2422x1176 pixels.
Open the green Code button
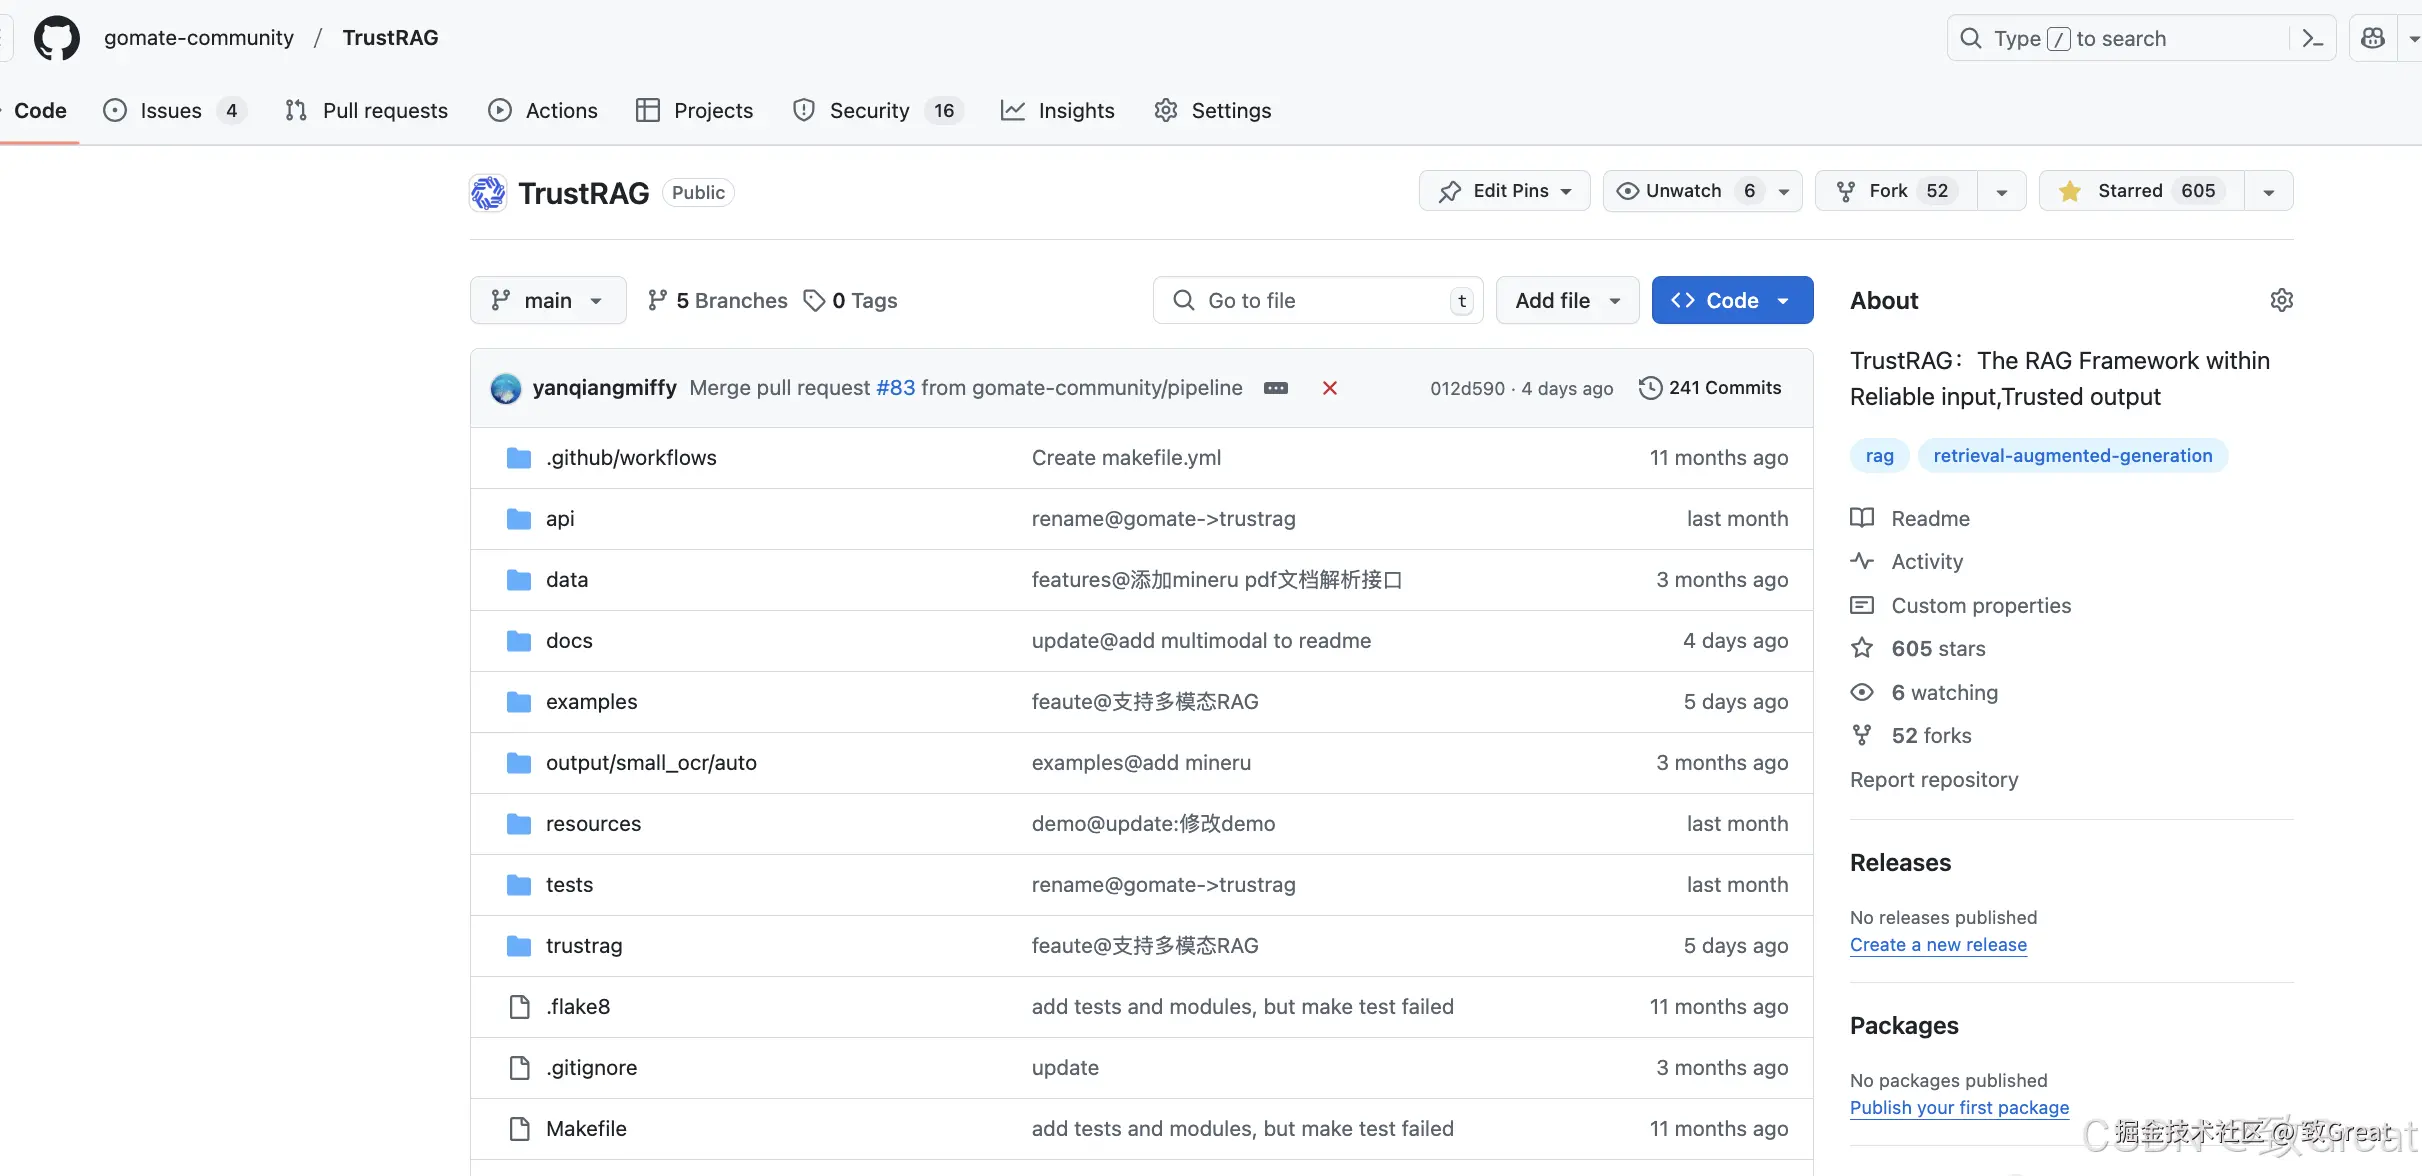1731,300
